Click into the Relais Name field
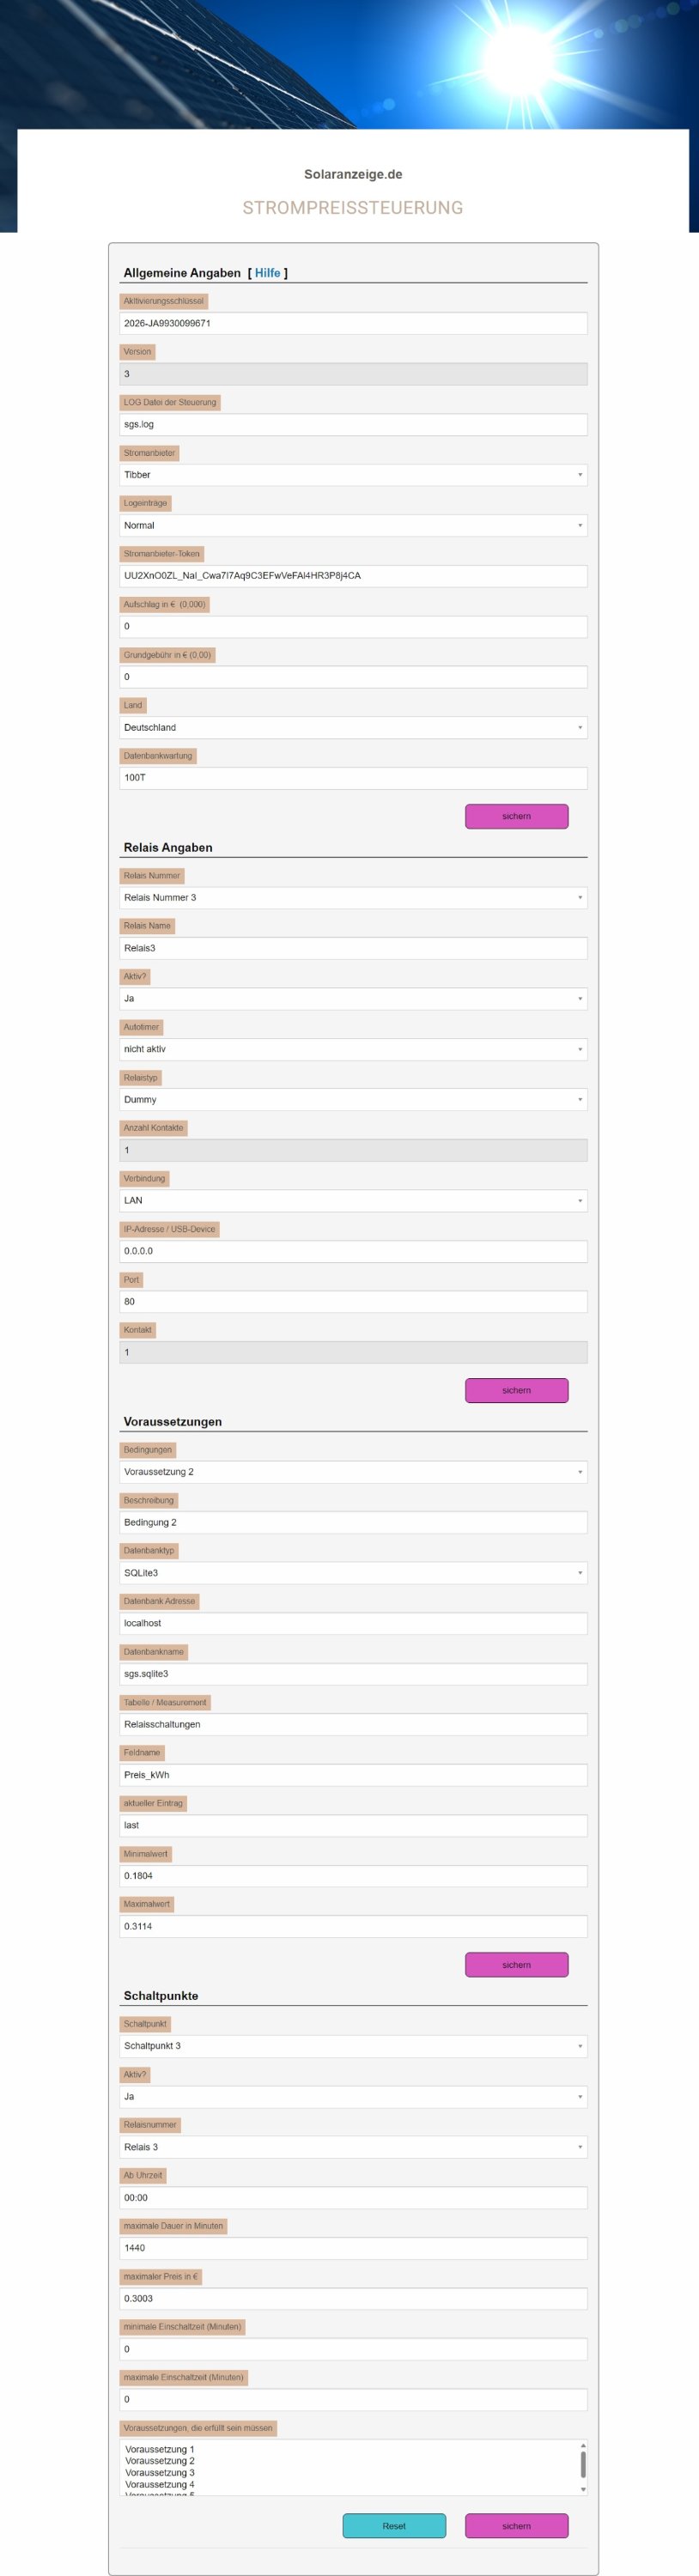 [x=352, y=948]
